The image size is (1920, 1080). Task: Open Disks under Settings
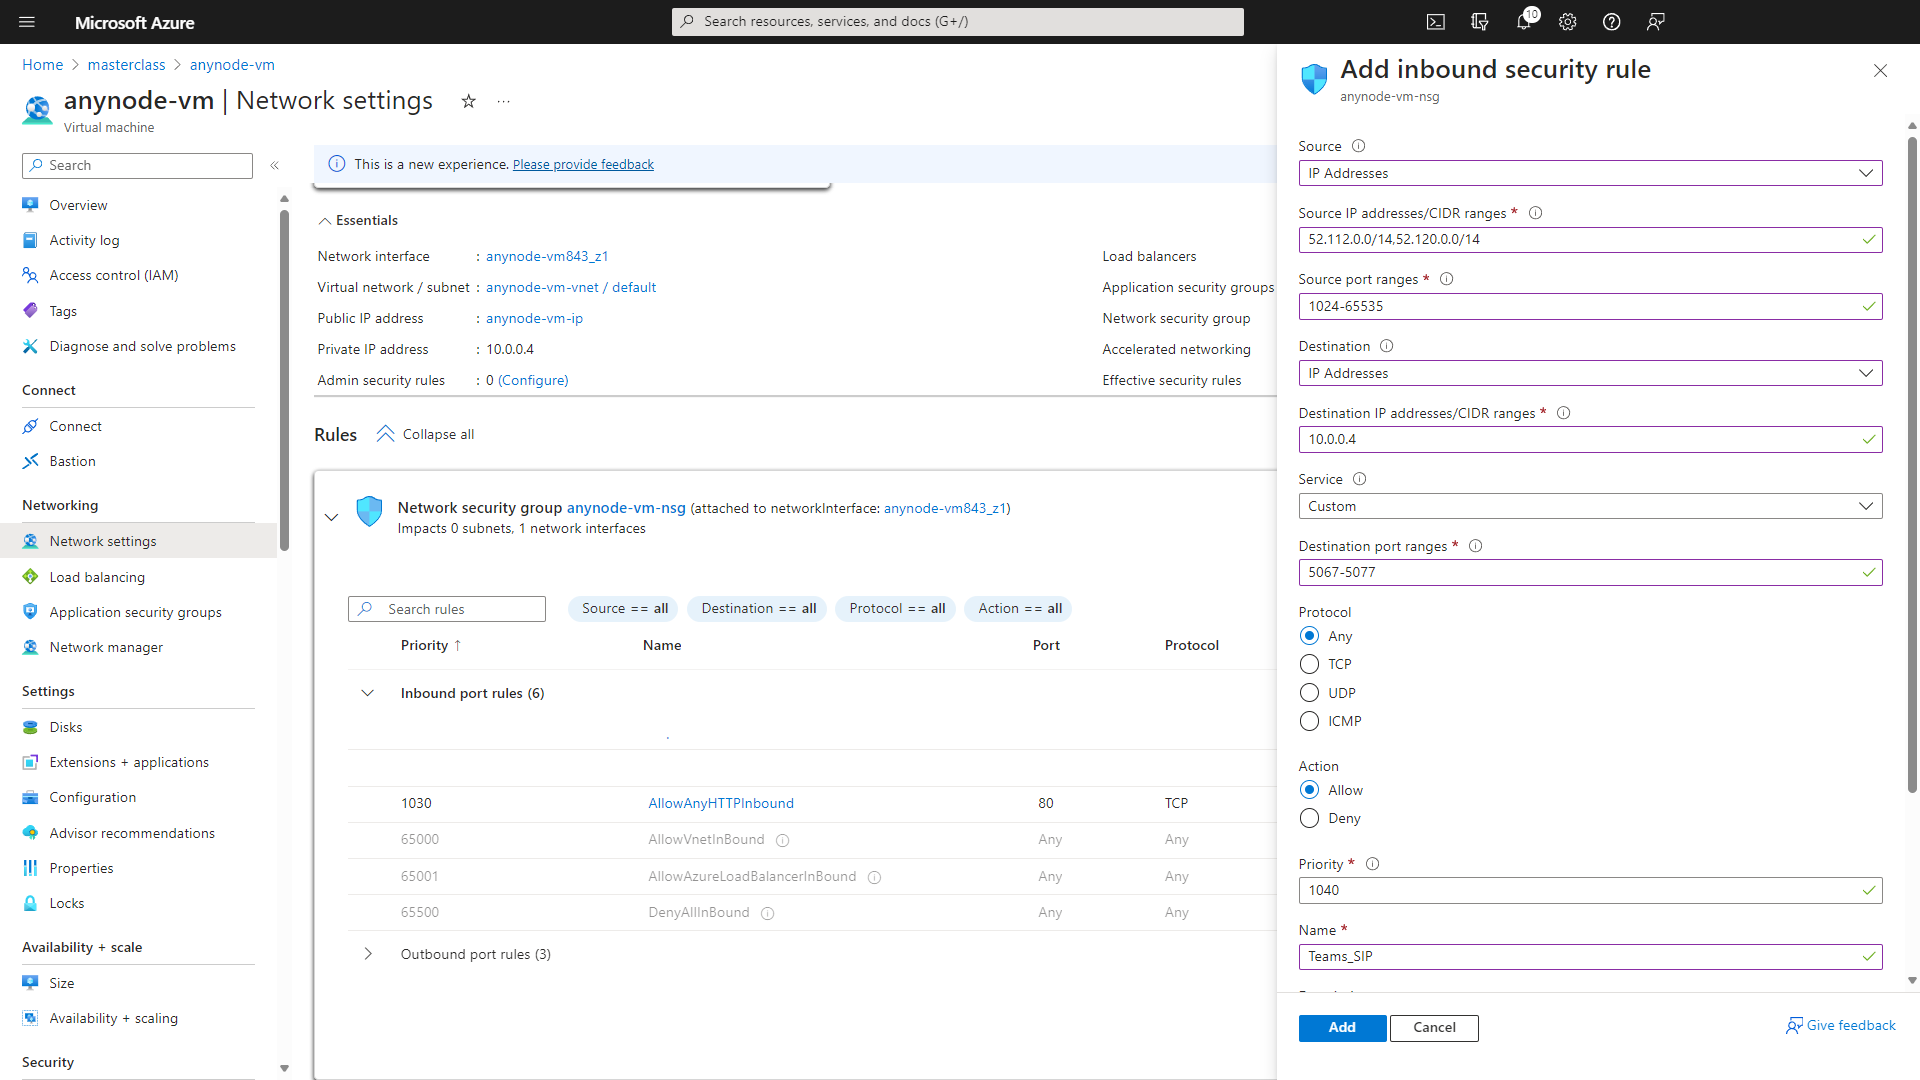coord(66,727)
